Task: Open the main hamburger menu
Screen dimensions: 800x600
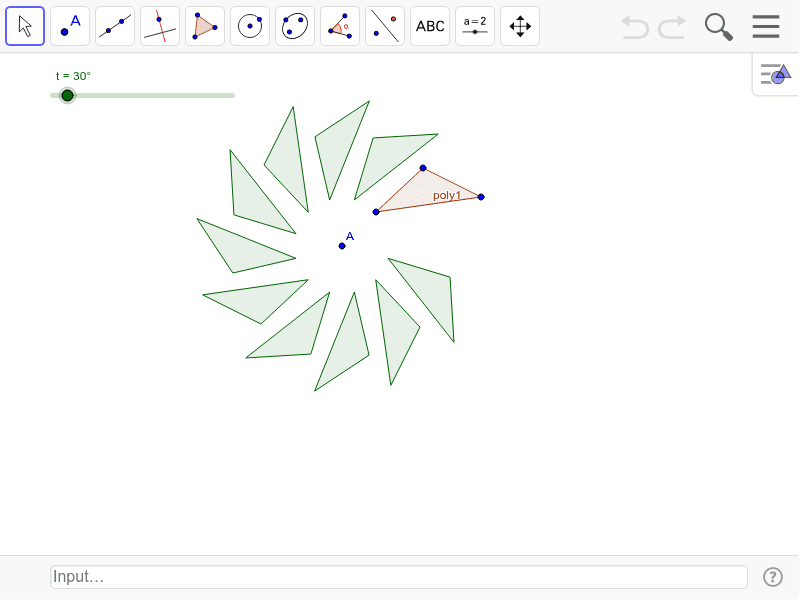Action: click(x=766, y=27)
